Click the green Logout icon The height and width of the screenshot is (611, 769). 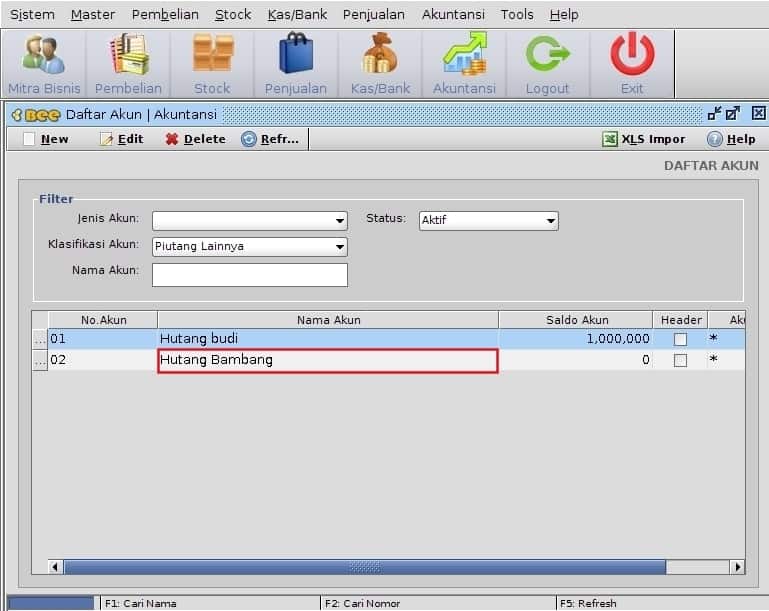(547, 64)
